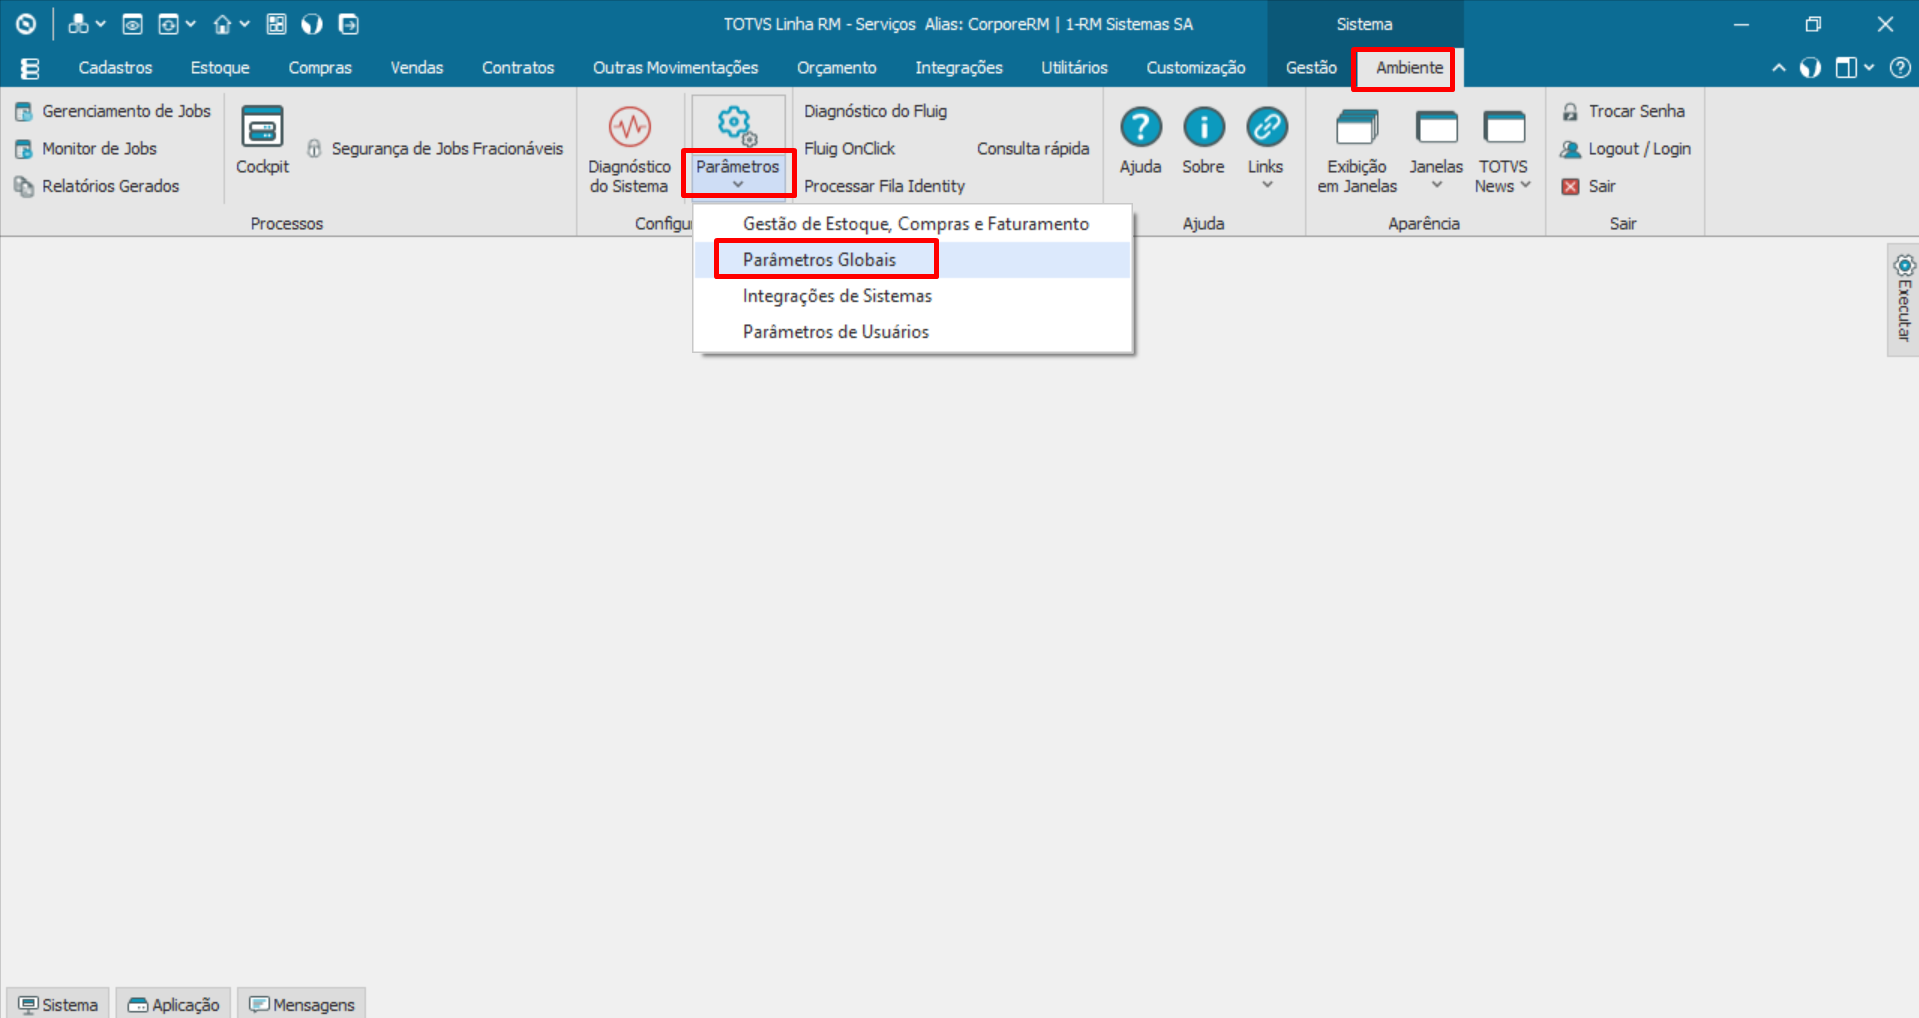1919x1018 pixels.
Task: Open Parâmetros de Usuários menu entry
Action: pyautogui.click(x=913, y=332)
